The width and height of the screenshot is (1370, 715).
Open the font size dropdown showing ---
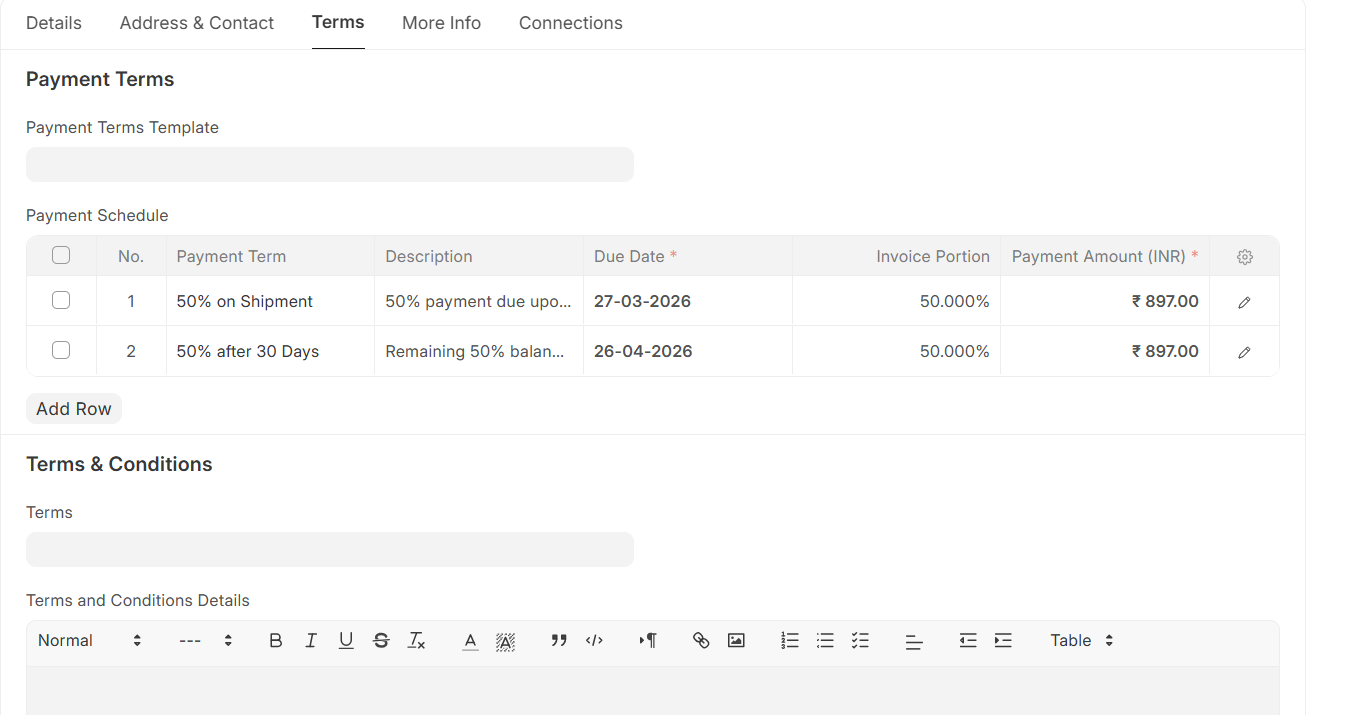[x=205, y=641]
